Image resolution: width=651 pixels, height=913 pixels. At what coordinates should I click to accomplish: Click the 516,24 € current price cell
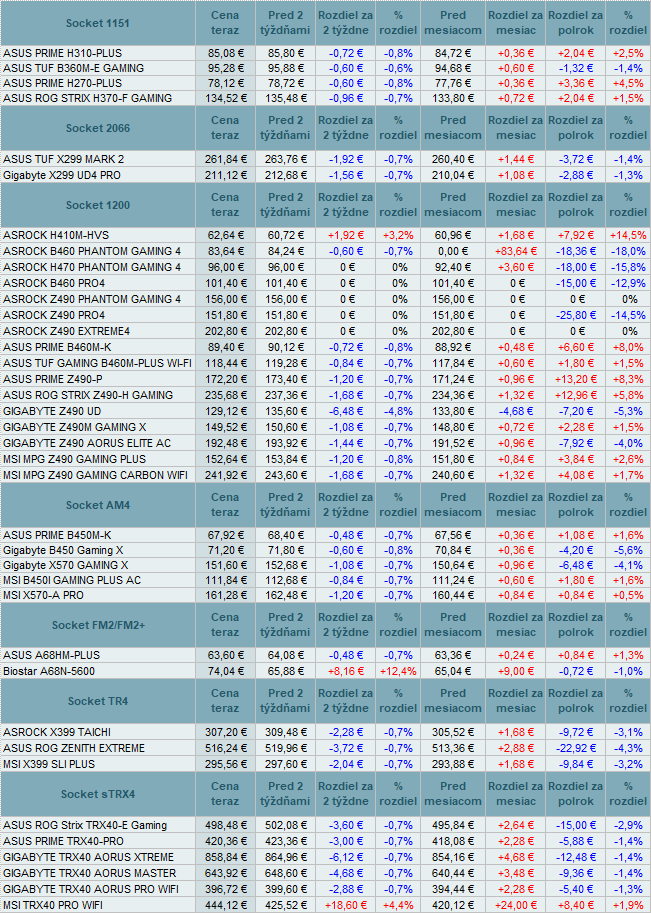pos(225,748)
